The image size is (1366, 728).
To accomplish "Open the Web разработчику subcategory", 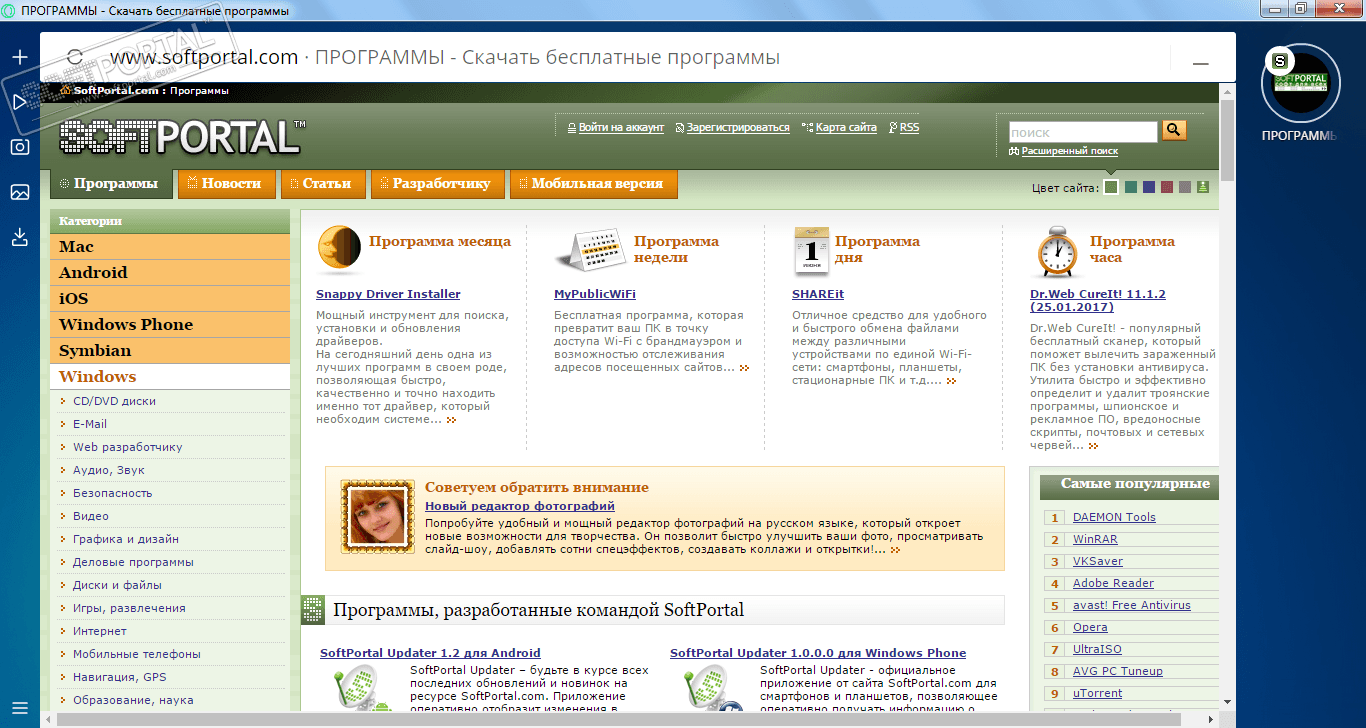I will pos(128,447).
